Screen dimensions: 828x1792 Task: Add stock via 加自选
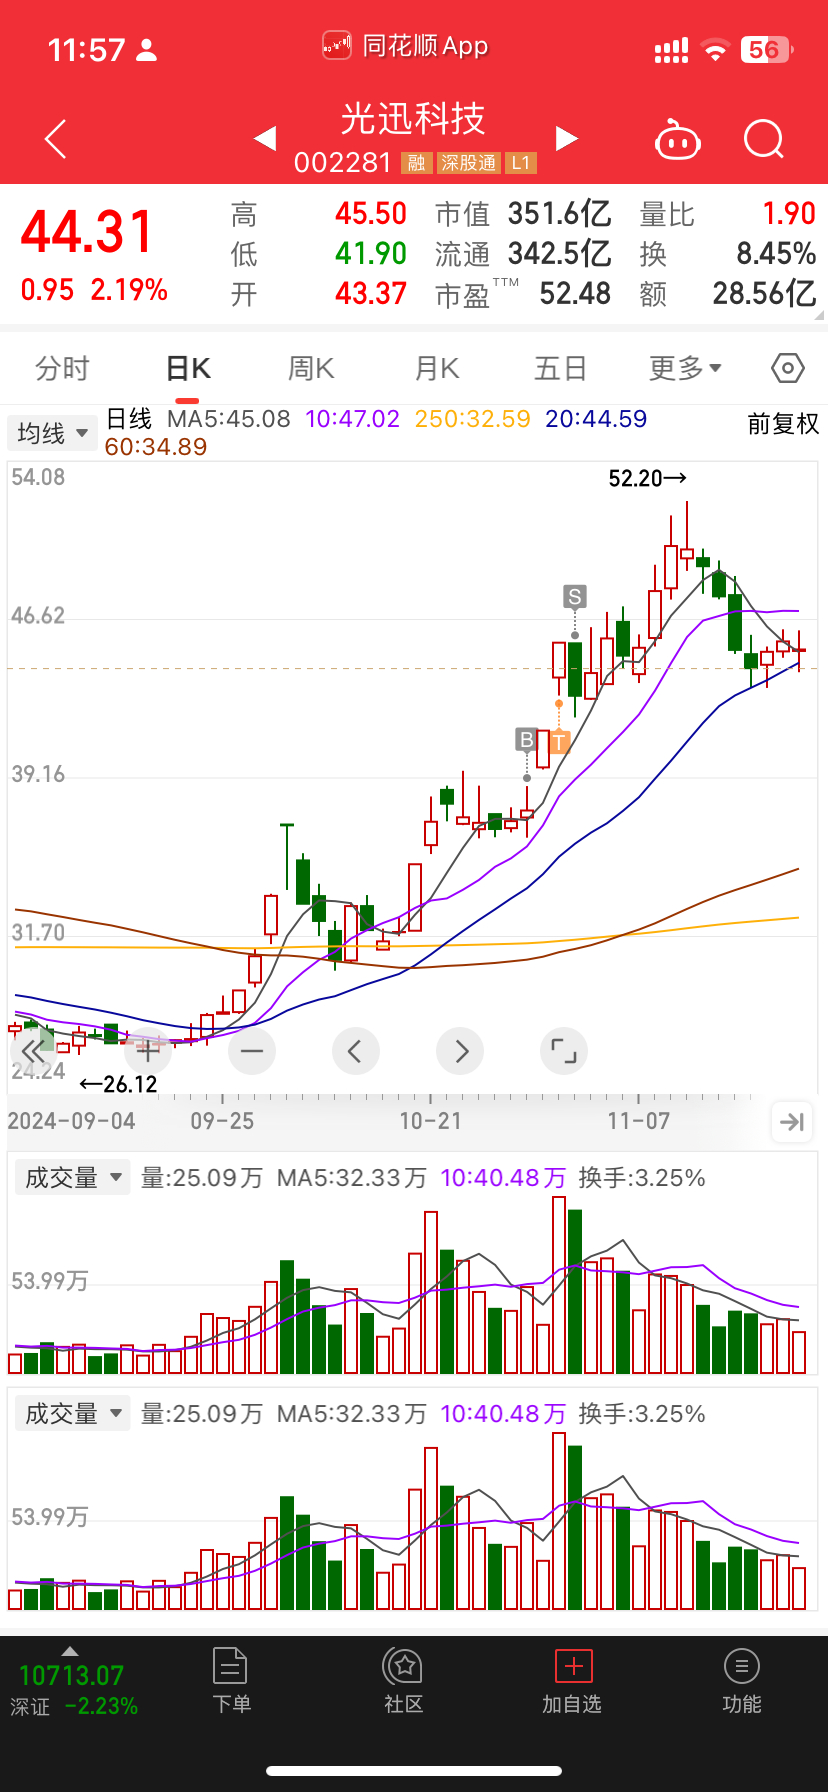click(573, 1682)
